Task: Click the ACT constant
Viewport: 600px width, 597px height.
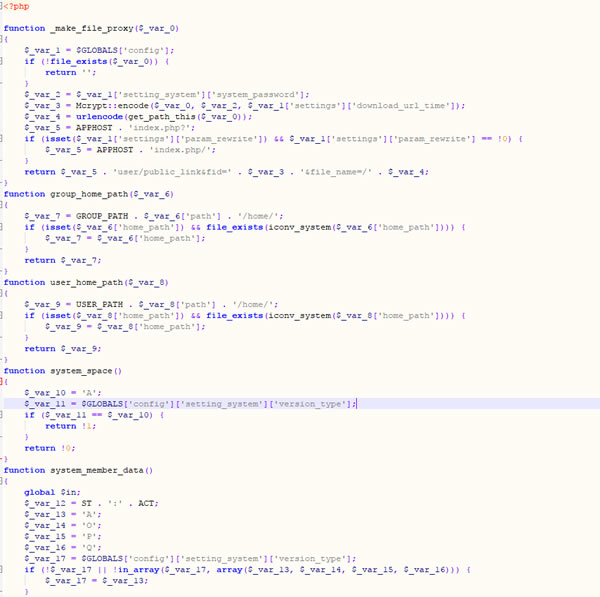Action: point(146,503)
